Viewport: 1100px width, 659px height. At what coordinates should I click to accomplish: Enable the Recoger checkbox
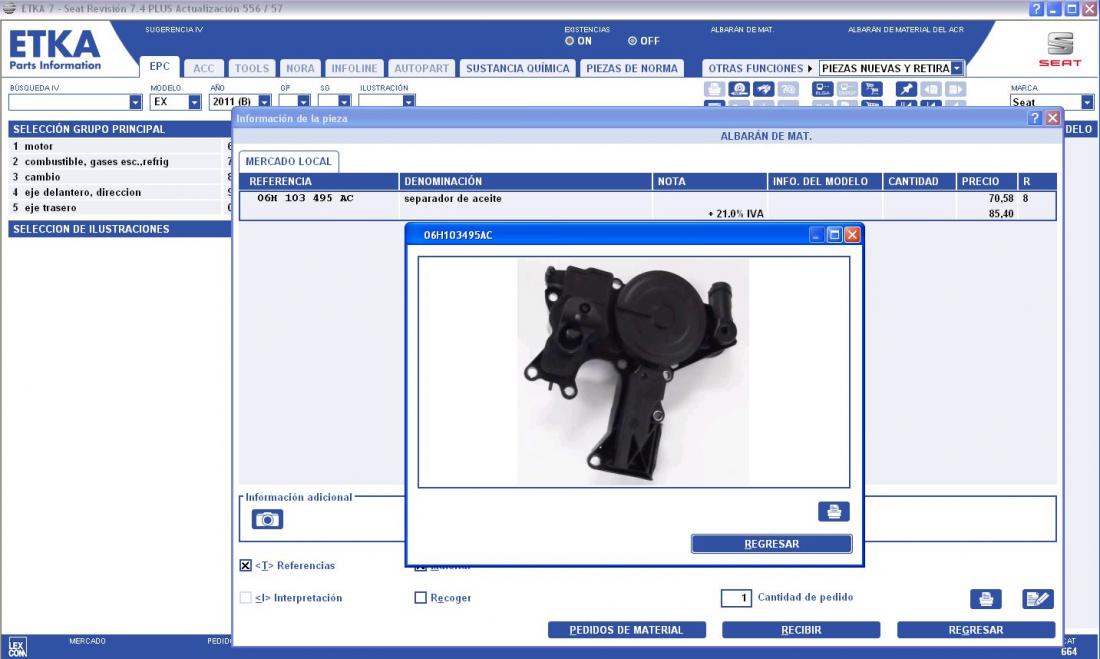[x=420, y=598]
